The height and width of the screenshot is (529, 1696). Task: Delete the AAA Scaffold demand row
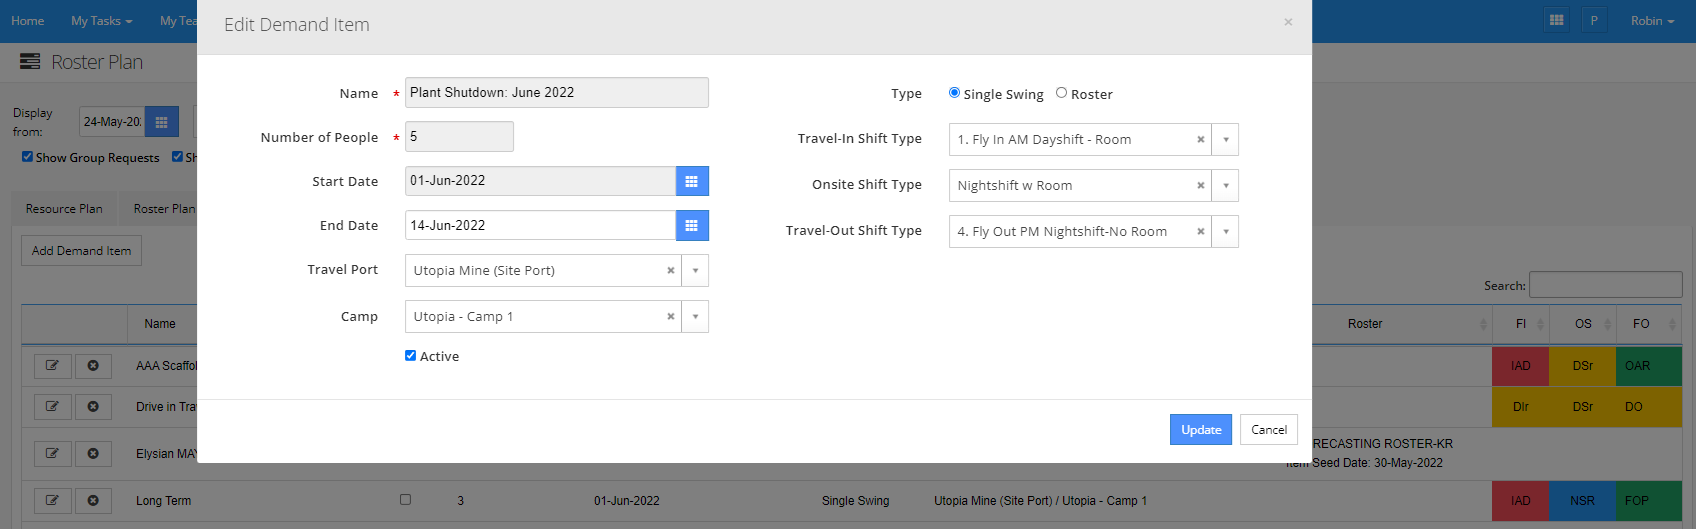point(93,366)
